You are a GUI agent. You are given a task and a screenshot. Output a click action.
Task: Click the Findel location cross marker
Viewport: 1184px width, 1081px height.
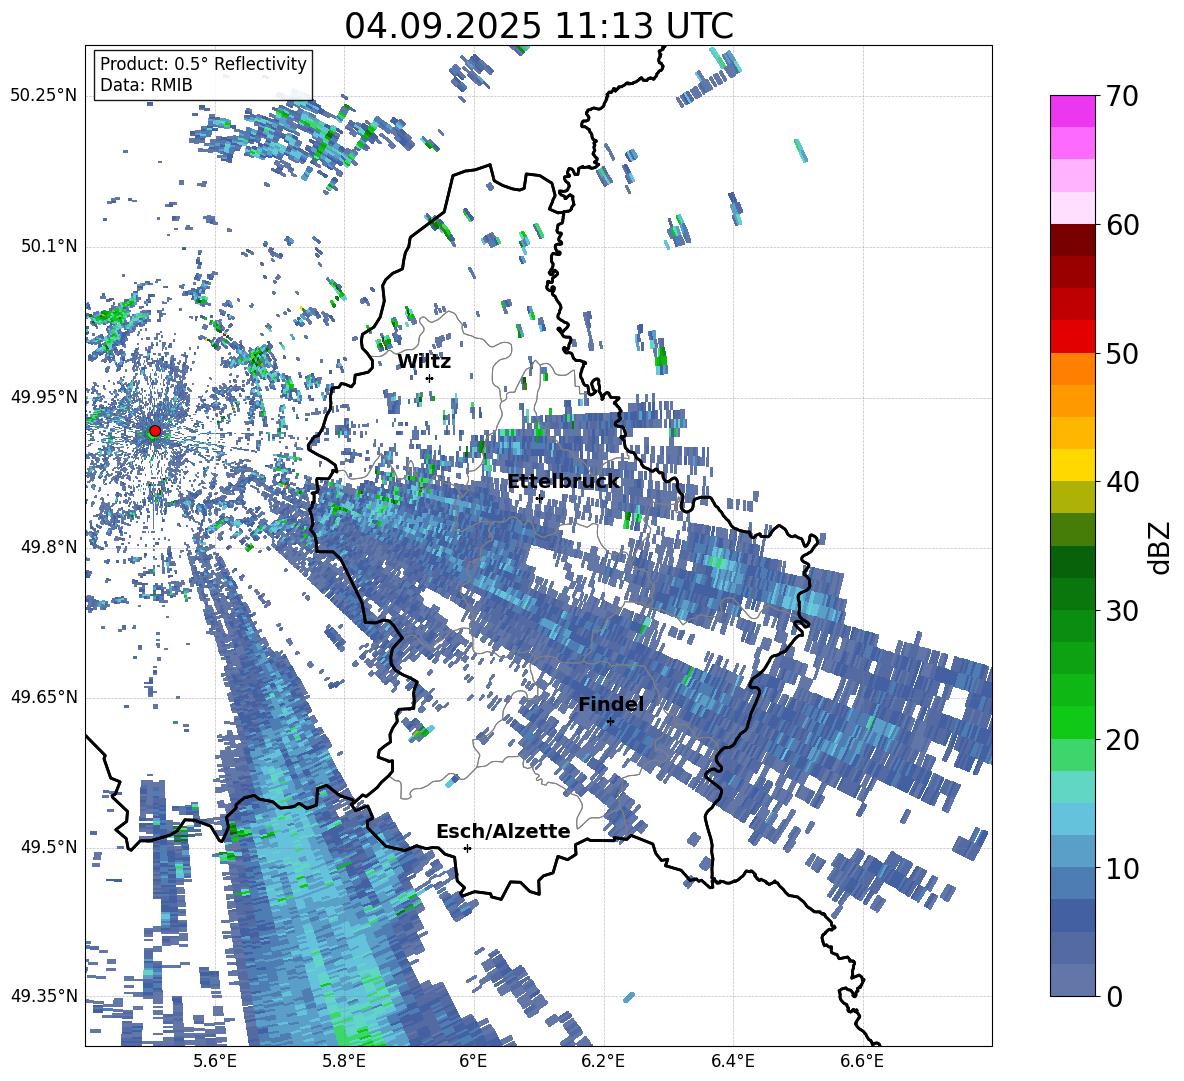point(610,721)
